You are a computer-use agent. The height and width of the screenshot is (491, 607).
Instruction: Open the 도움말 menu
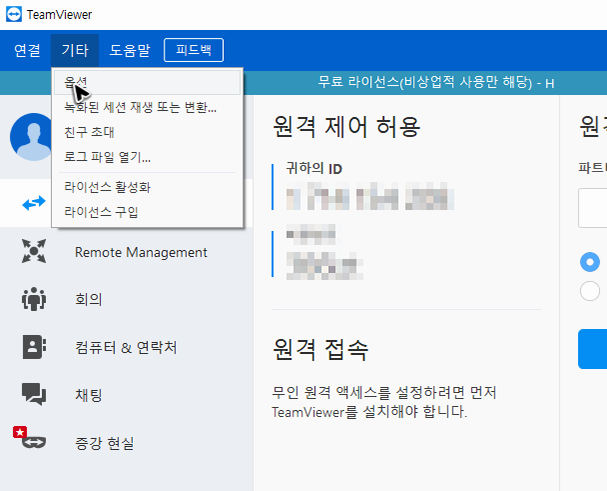pyautogui.click(x=130, y=50)
